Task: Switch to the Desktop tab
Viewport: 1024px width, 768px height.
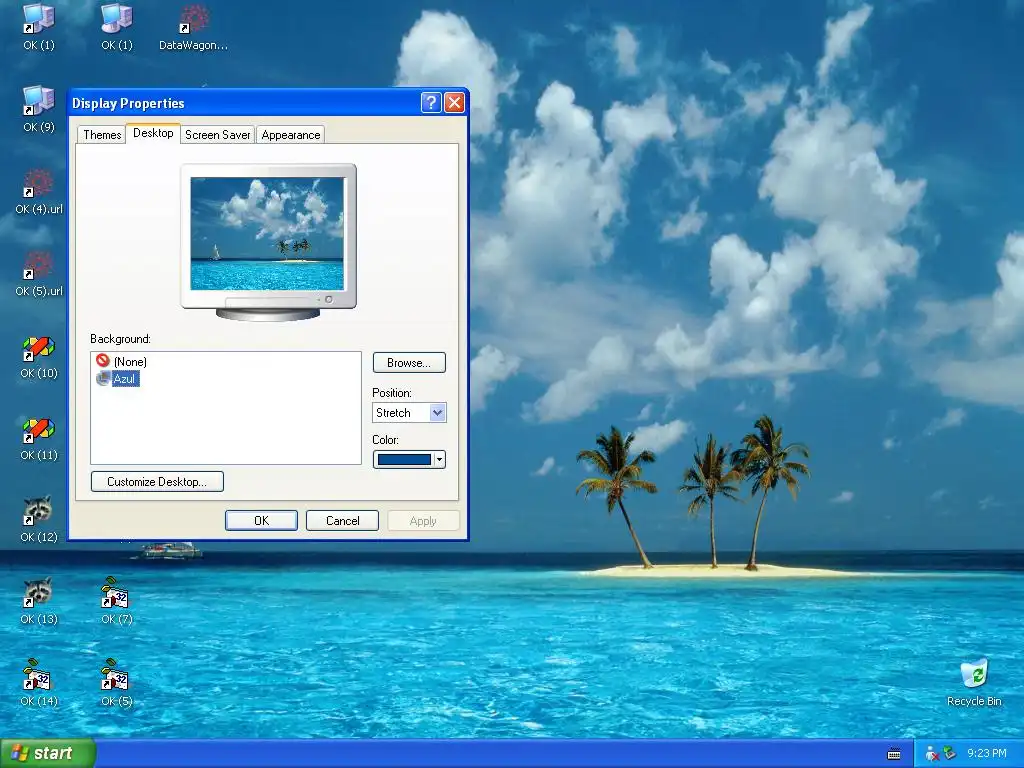Action: click(x=153, y=133)
